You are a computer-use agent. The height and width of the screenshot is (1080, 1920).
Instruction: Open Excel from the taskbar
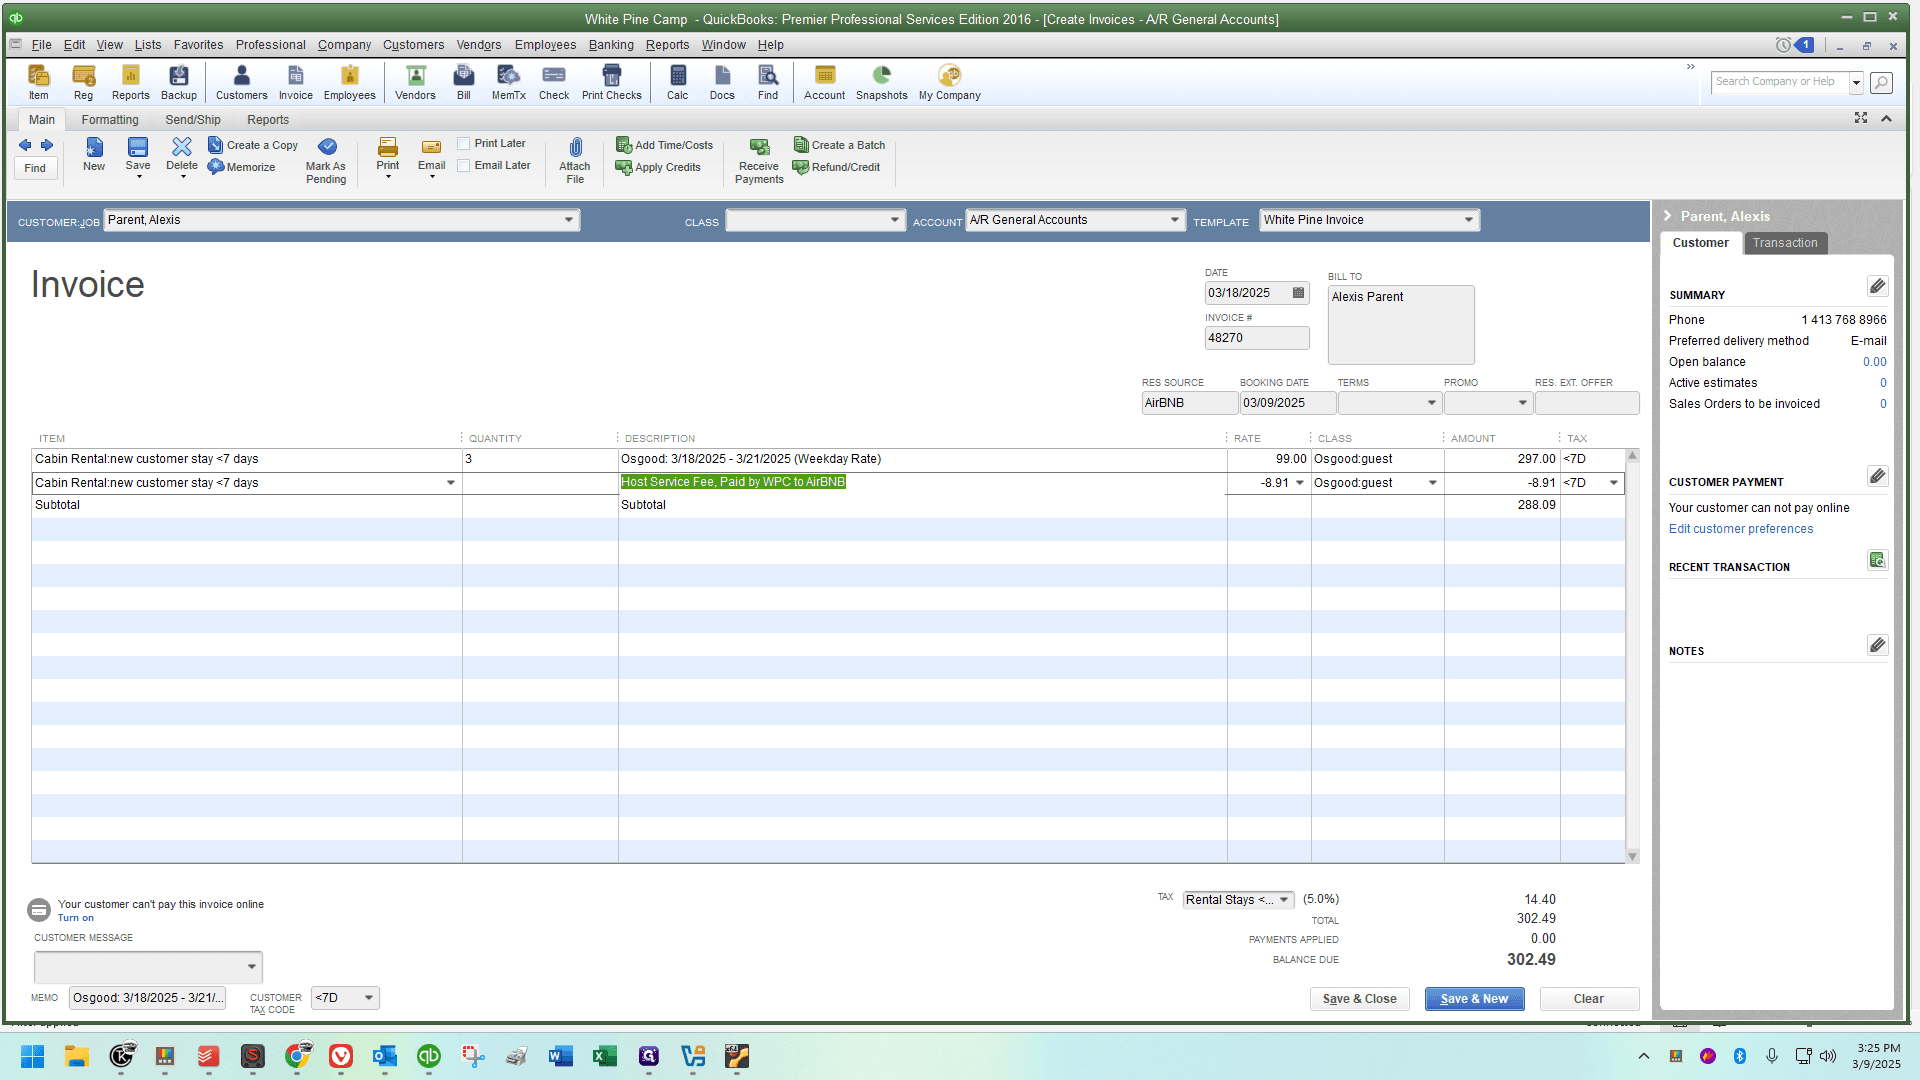click(604, 1056)
